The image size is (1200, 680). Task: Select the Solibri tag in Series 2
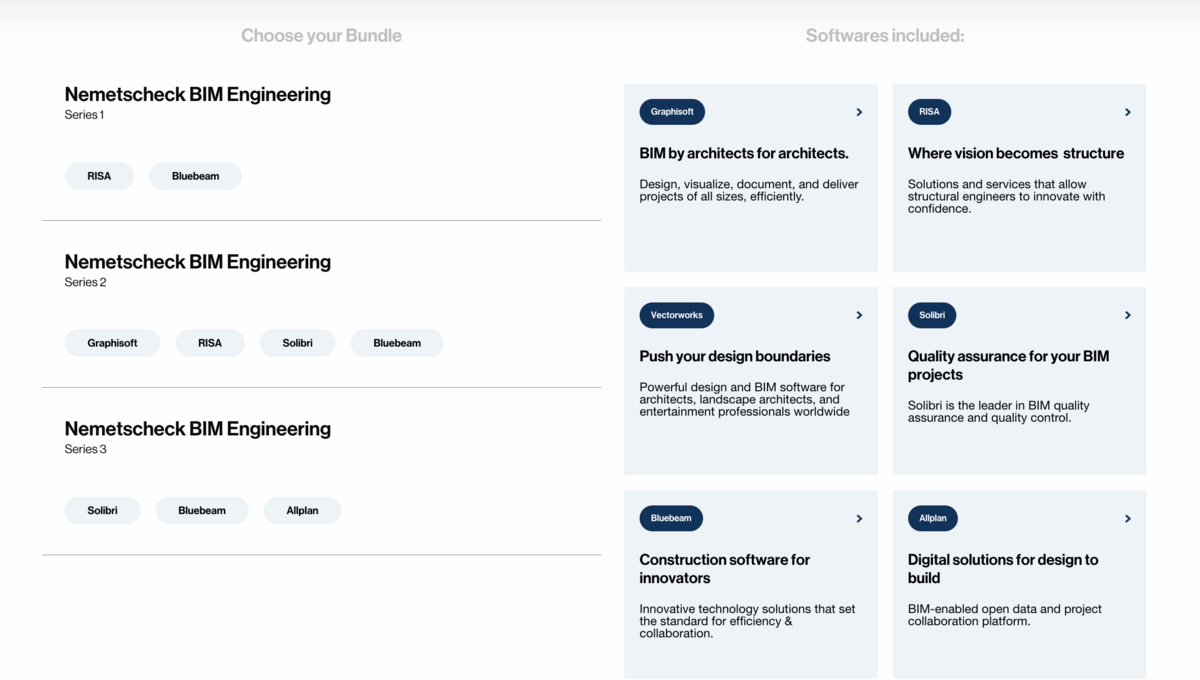coord(297,343)
